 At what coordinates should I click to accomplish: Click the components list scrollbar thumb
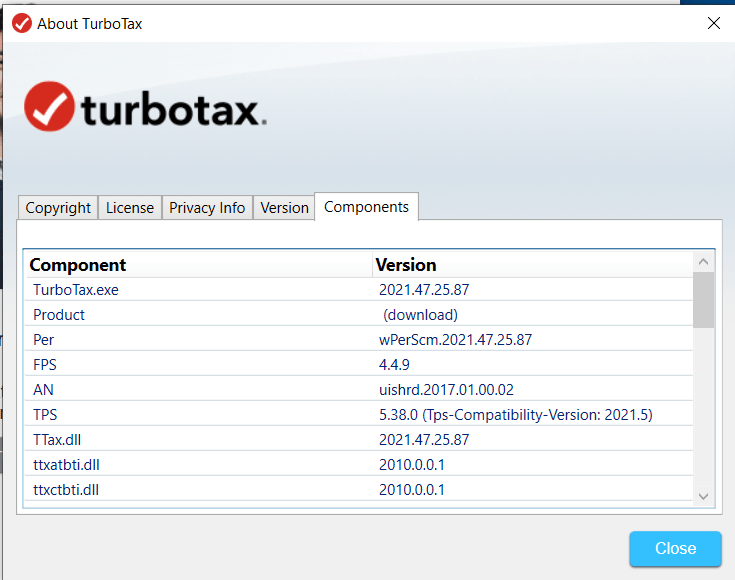(x=703, y=300)
